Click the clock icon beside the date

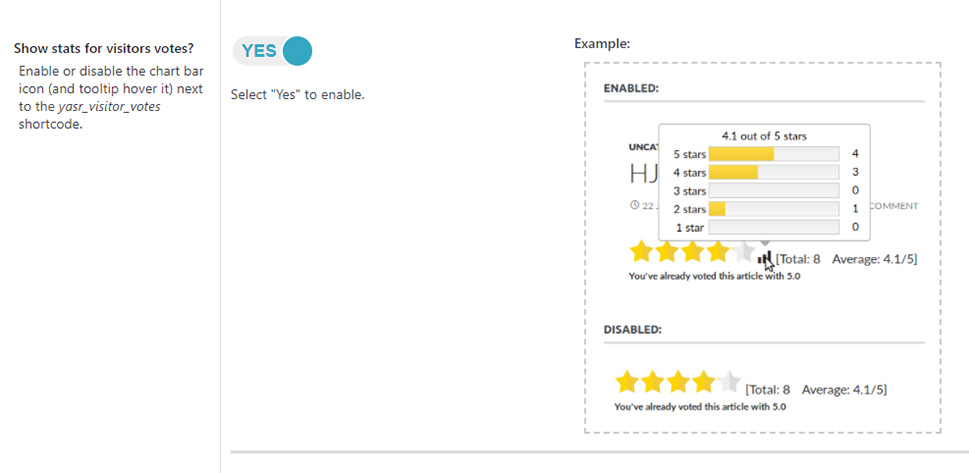click(634, 205)
